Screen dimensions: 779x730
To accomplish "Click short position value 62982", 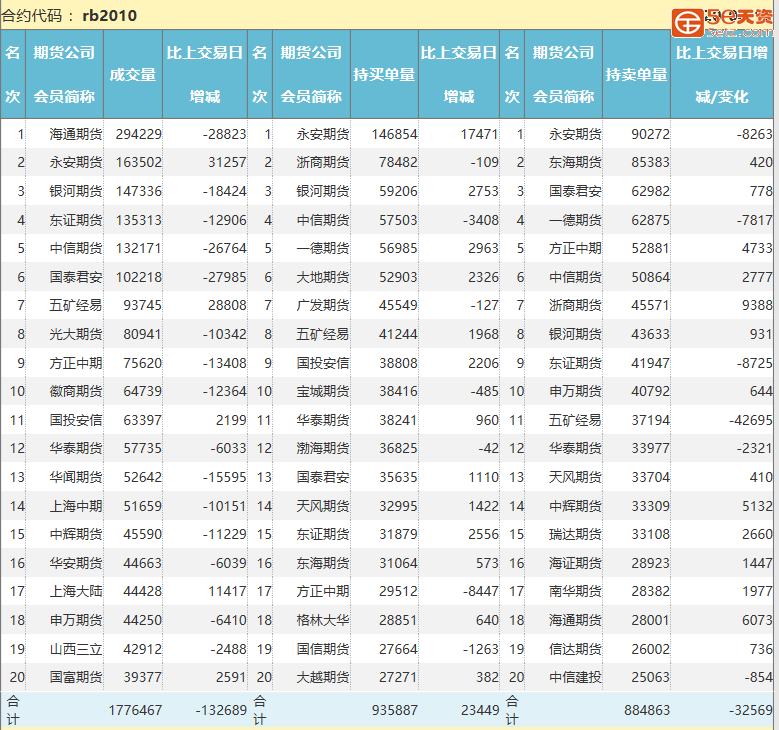I will point(650,191).
